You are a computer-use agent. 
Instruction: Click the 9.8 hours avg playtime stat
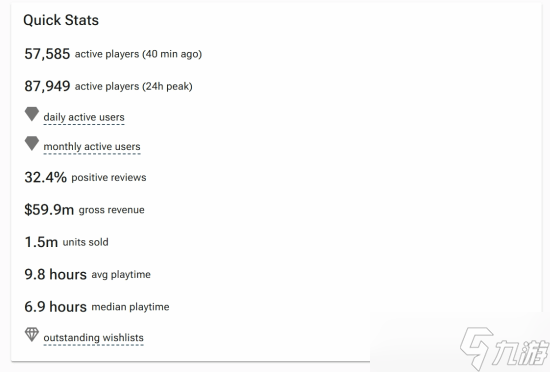[87, 274]
